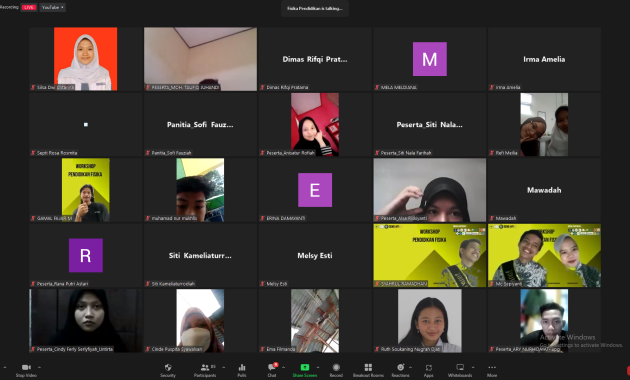This screenshot has width=630, height=380.
Task: Open the YouTube livestream dropdown
Action: click(x=53, y=7)
